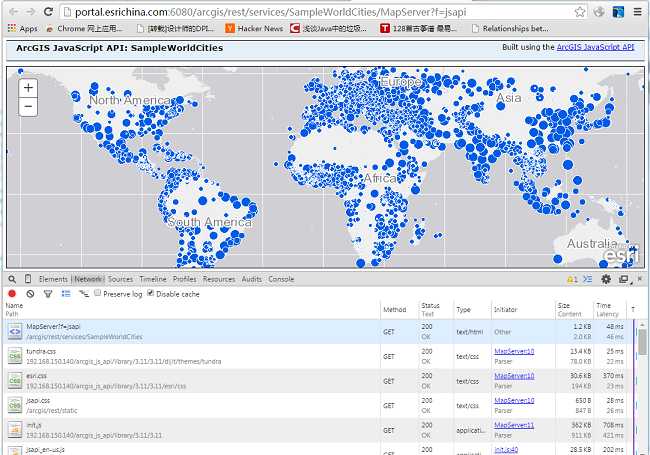Follow the ArcGIS JavaScript API link
650x455 pixels.
pyautogui.click(x=595, y=47)
